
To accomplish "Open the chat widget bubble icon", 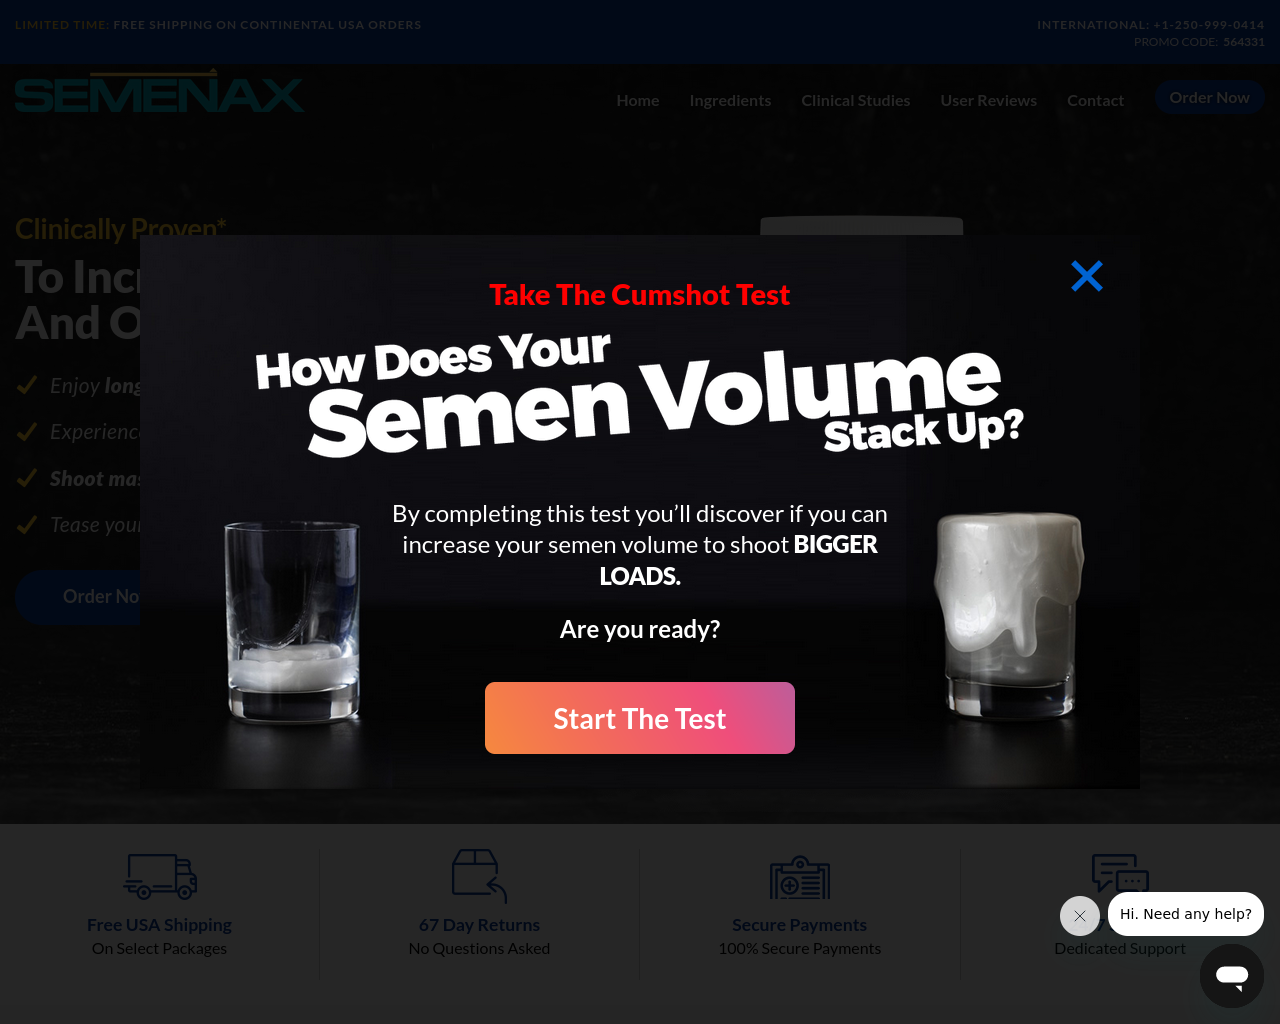I will coord(1232,976).
